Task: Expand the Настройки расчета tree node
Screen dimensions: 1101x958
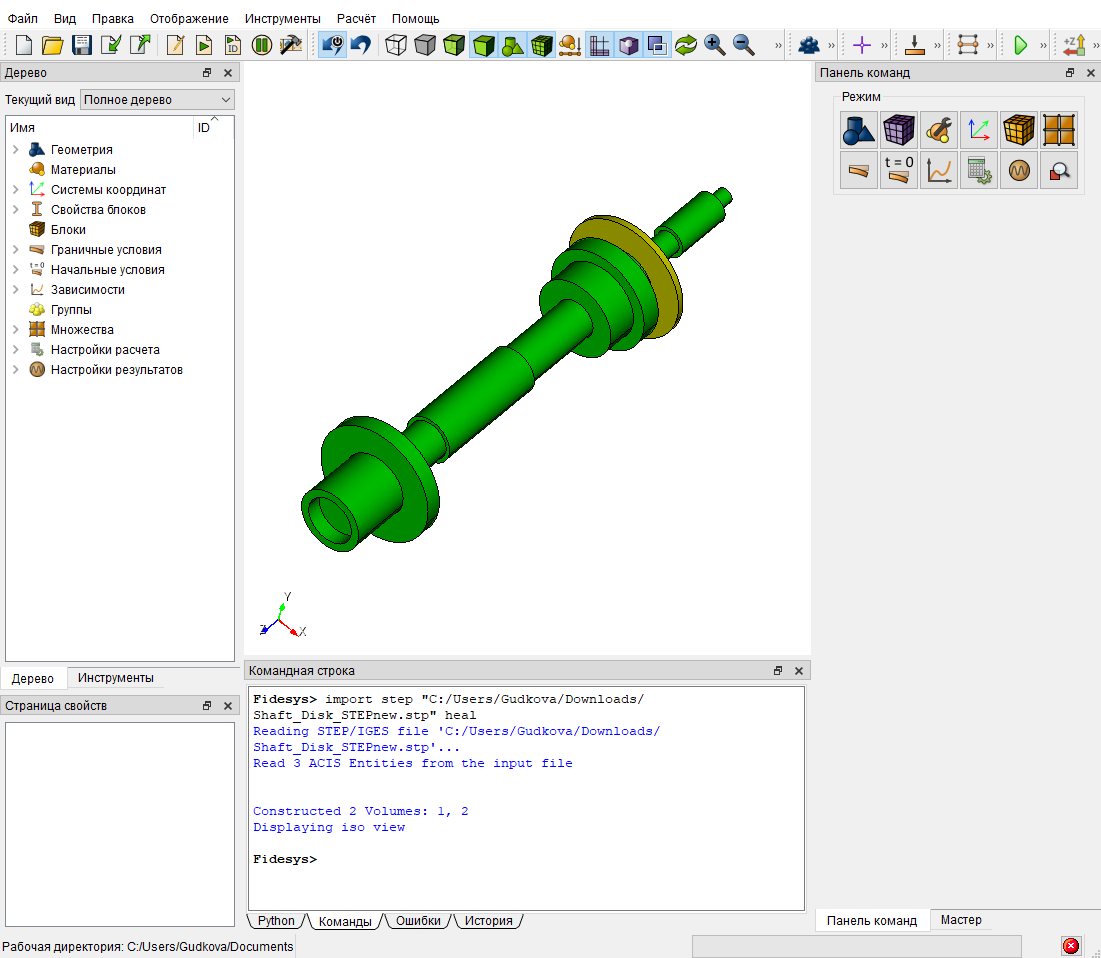Action: coord(15,350)
